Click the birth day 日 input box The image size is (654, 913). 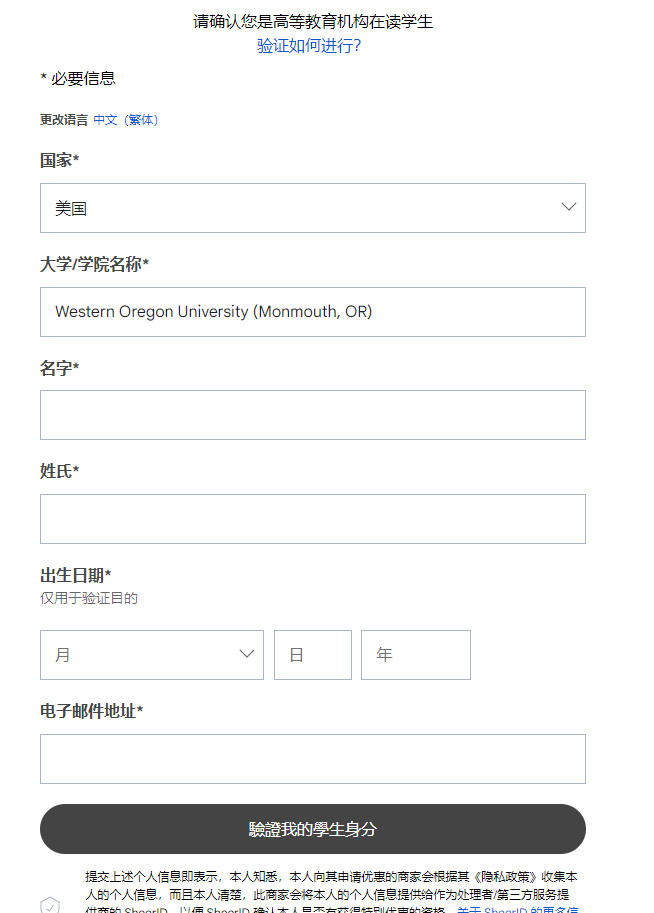[x=313, y=654]
